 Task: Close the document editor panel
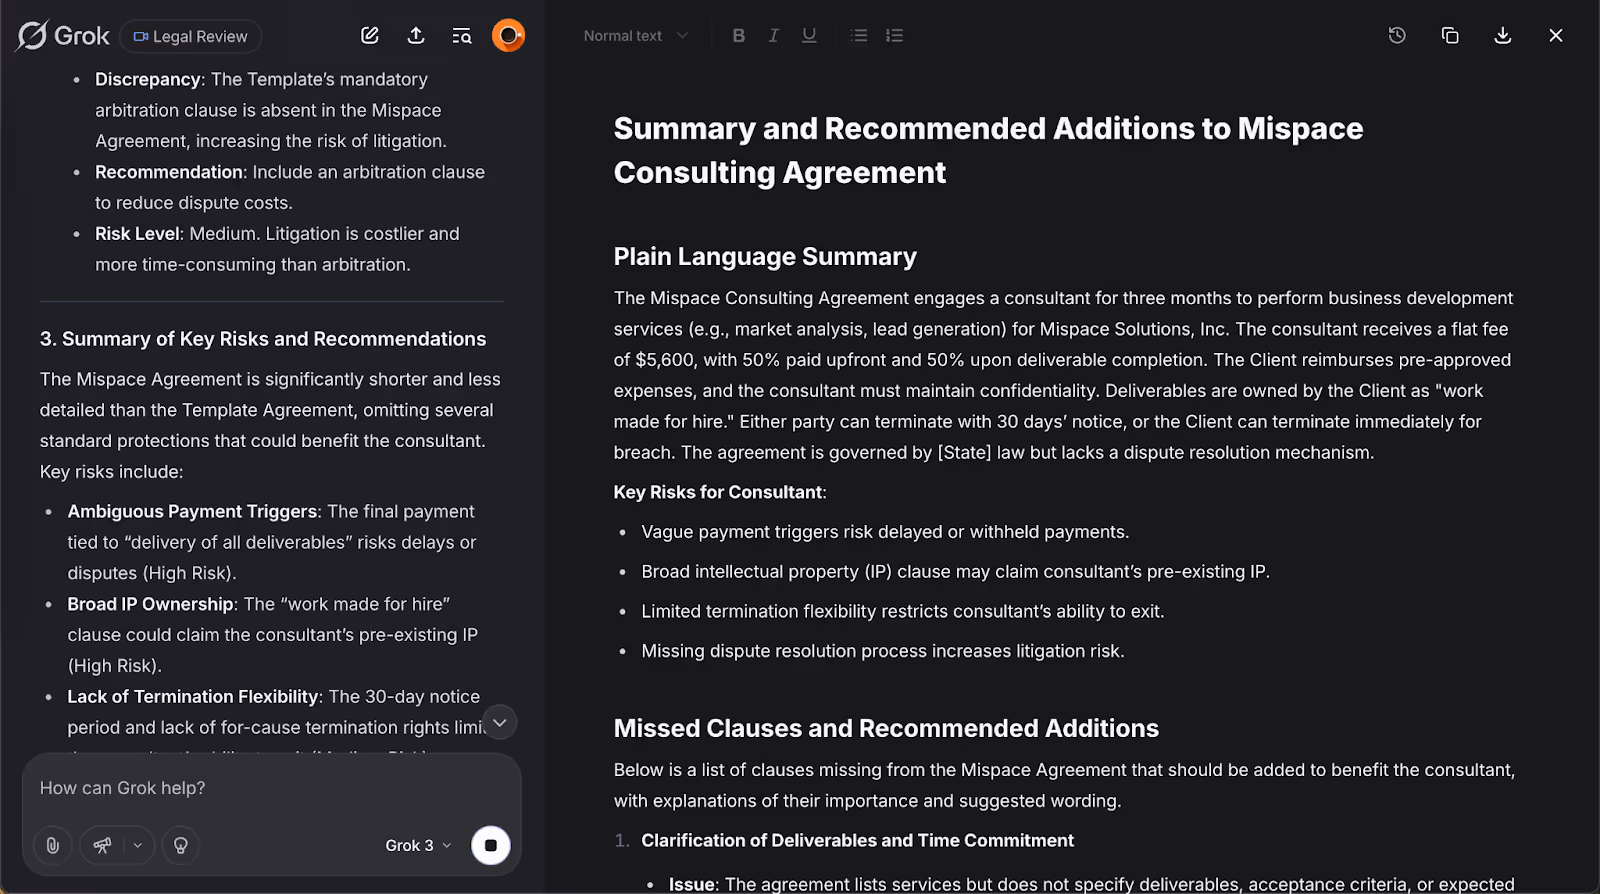[x=1556, y=36]
